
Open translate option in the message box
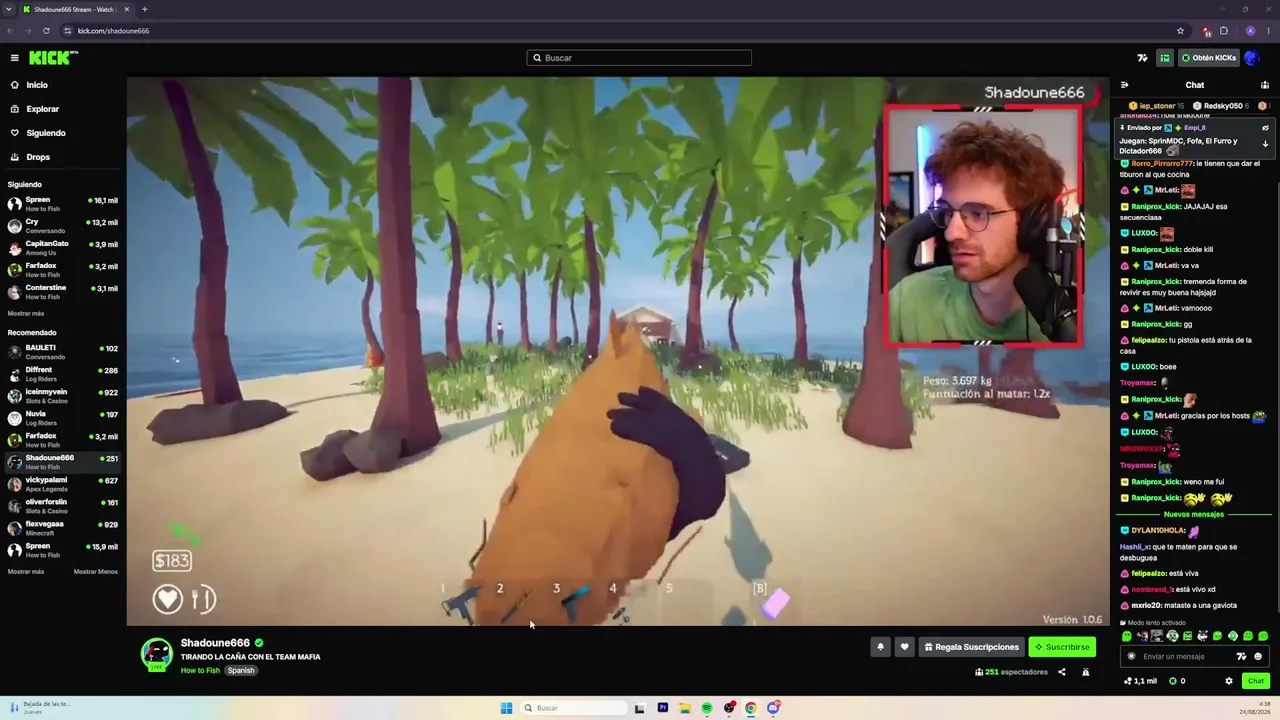click(x=1241, y=656)
